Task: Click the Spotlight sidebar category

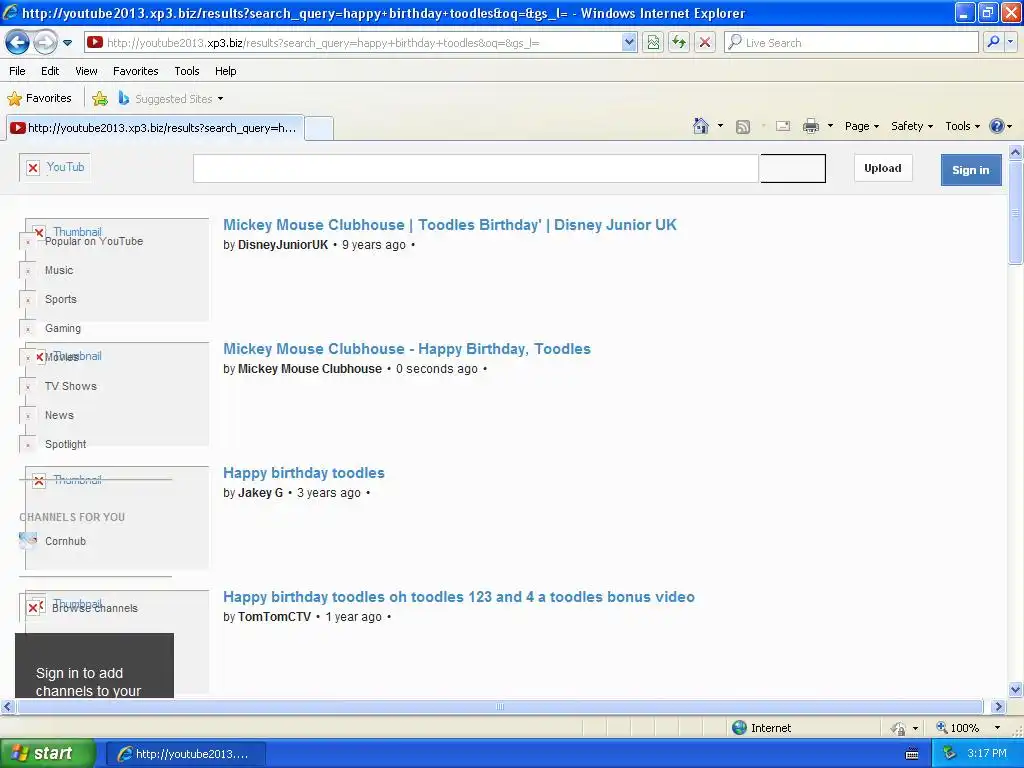Action: (65, 445)
